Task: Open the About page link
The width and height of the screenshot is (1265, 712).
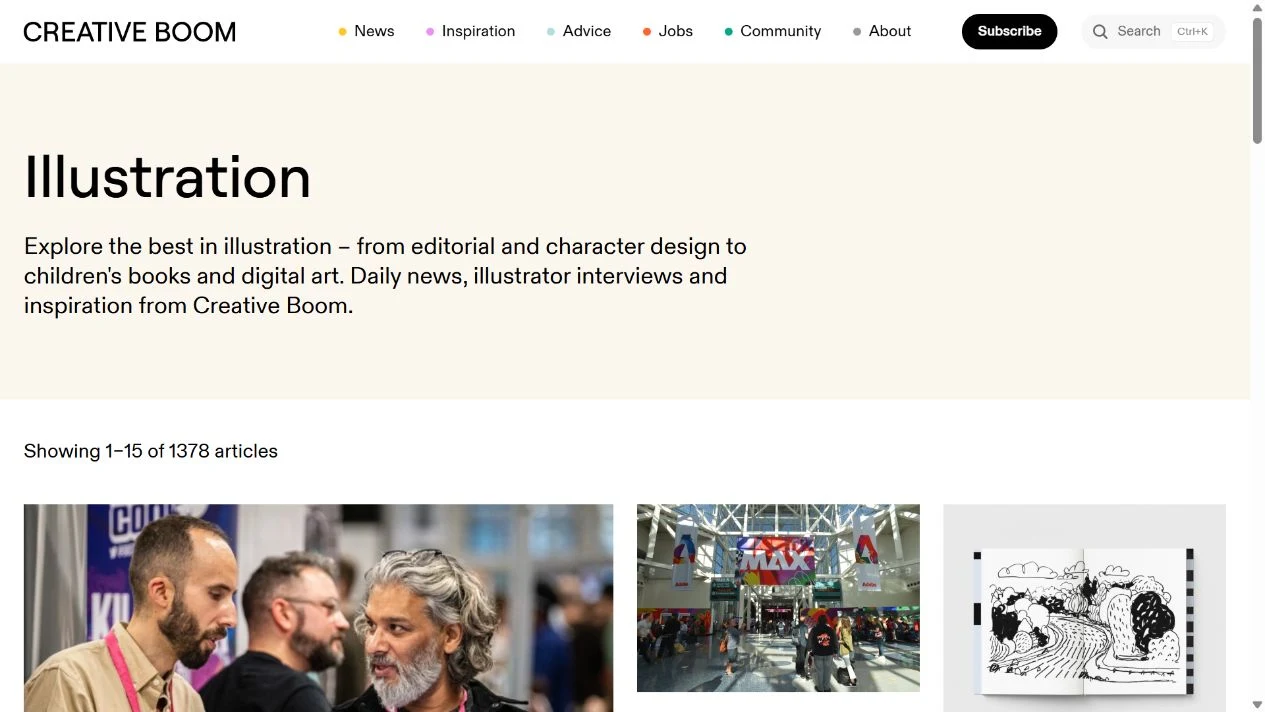Action: [x=882, y=31]
